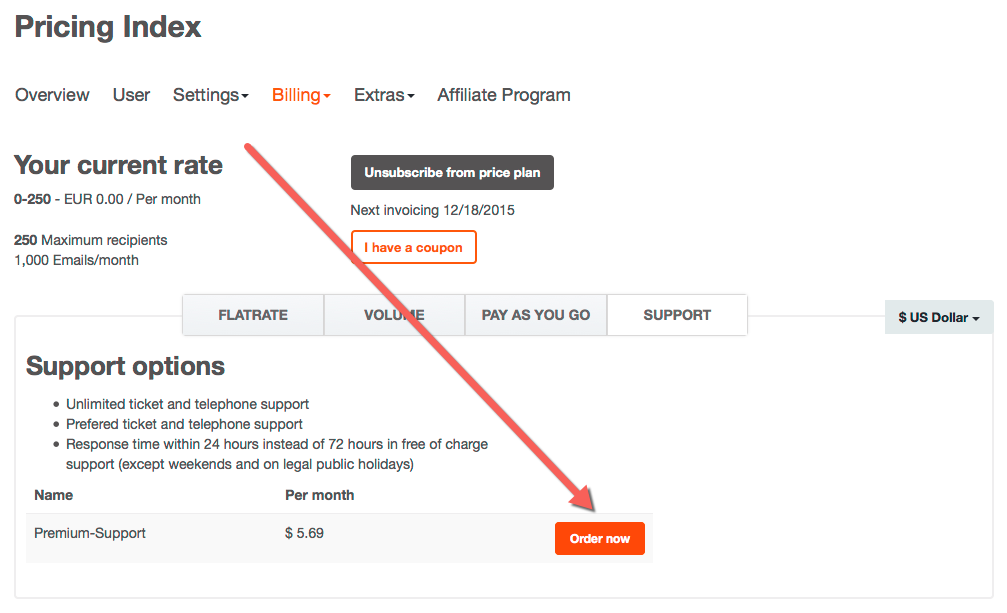Screen dimensions: 1007x613
Task: Switch to the FLATRATE tab
Action: (253, 315)
